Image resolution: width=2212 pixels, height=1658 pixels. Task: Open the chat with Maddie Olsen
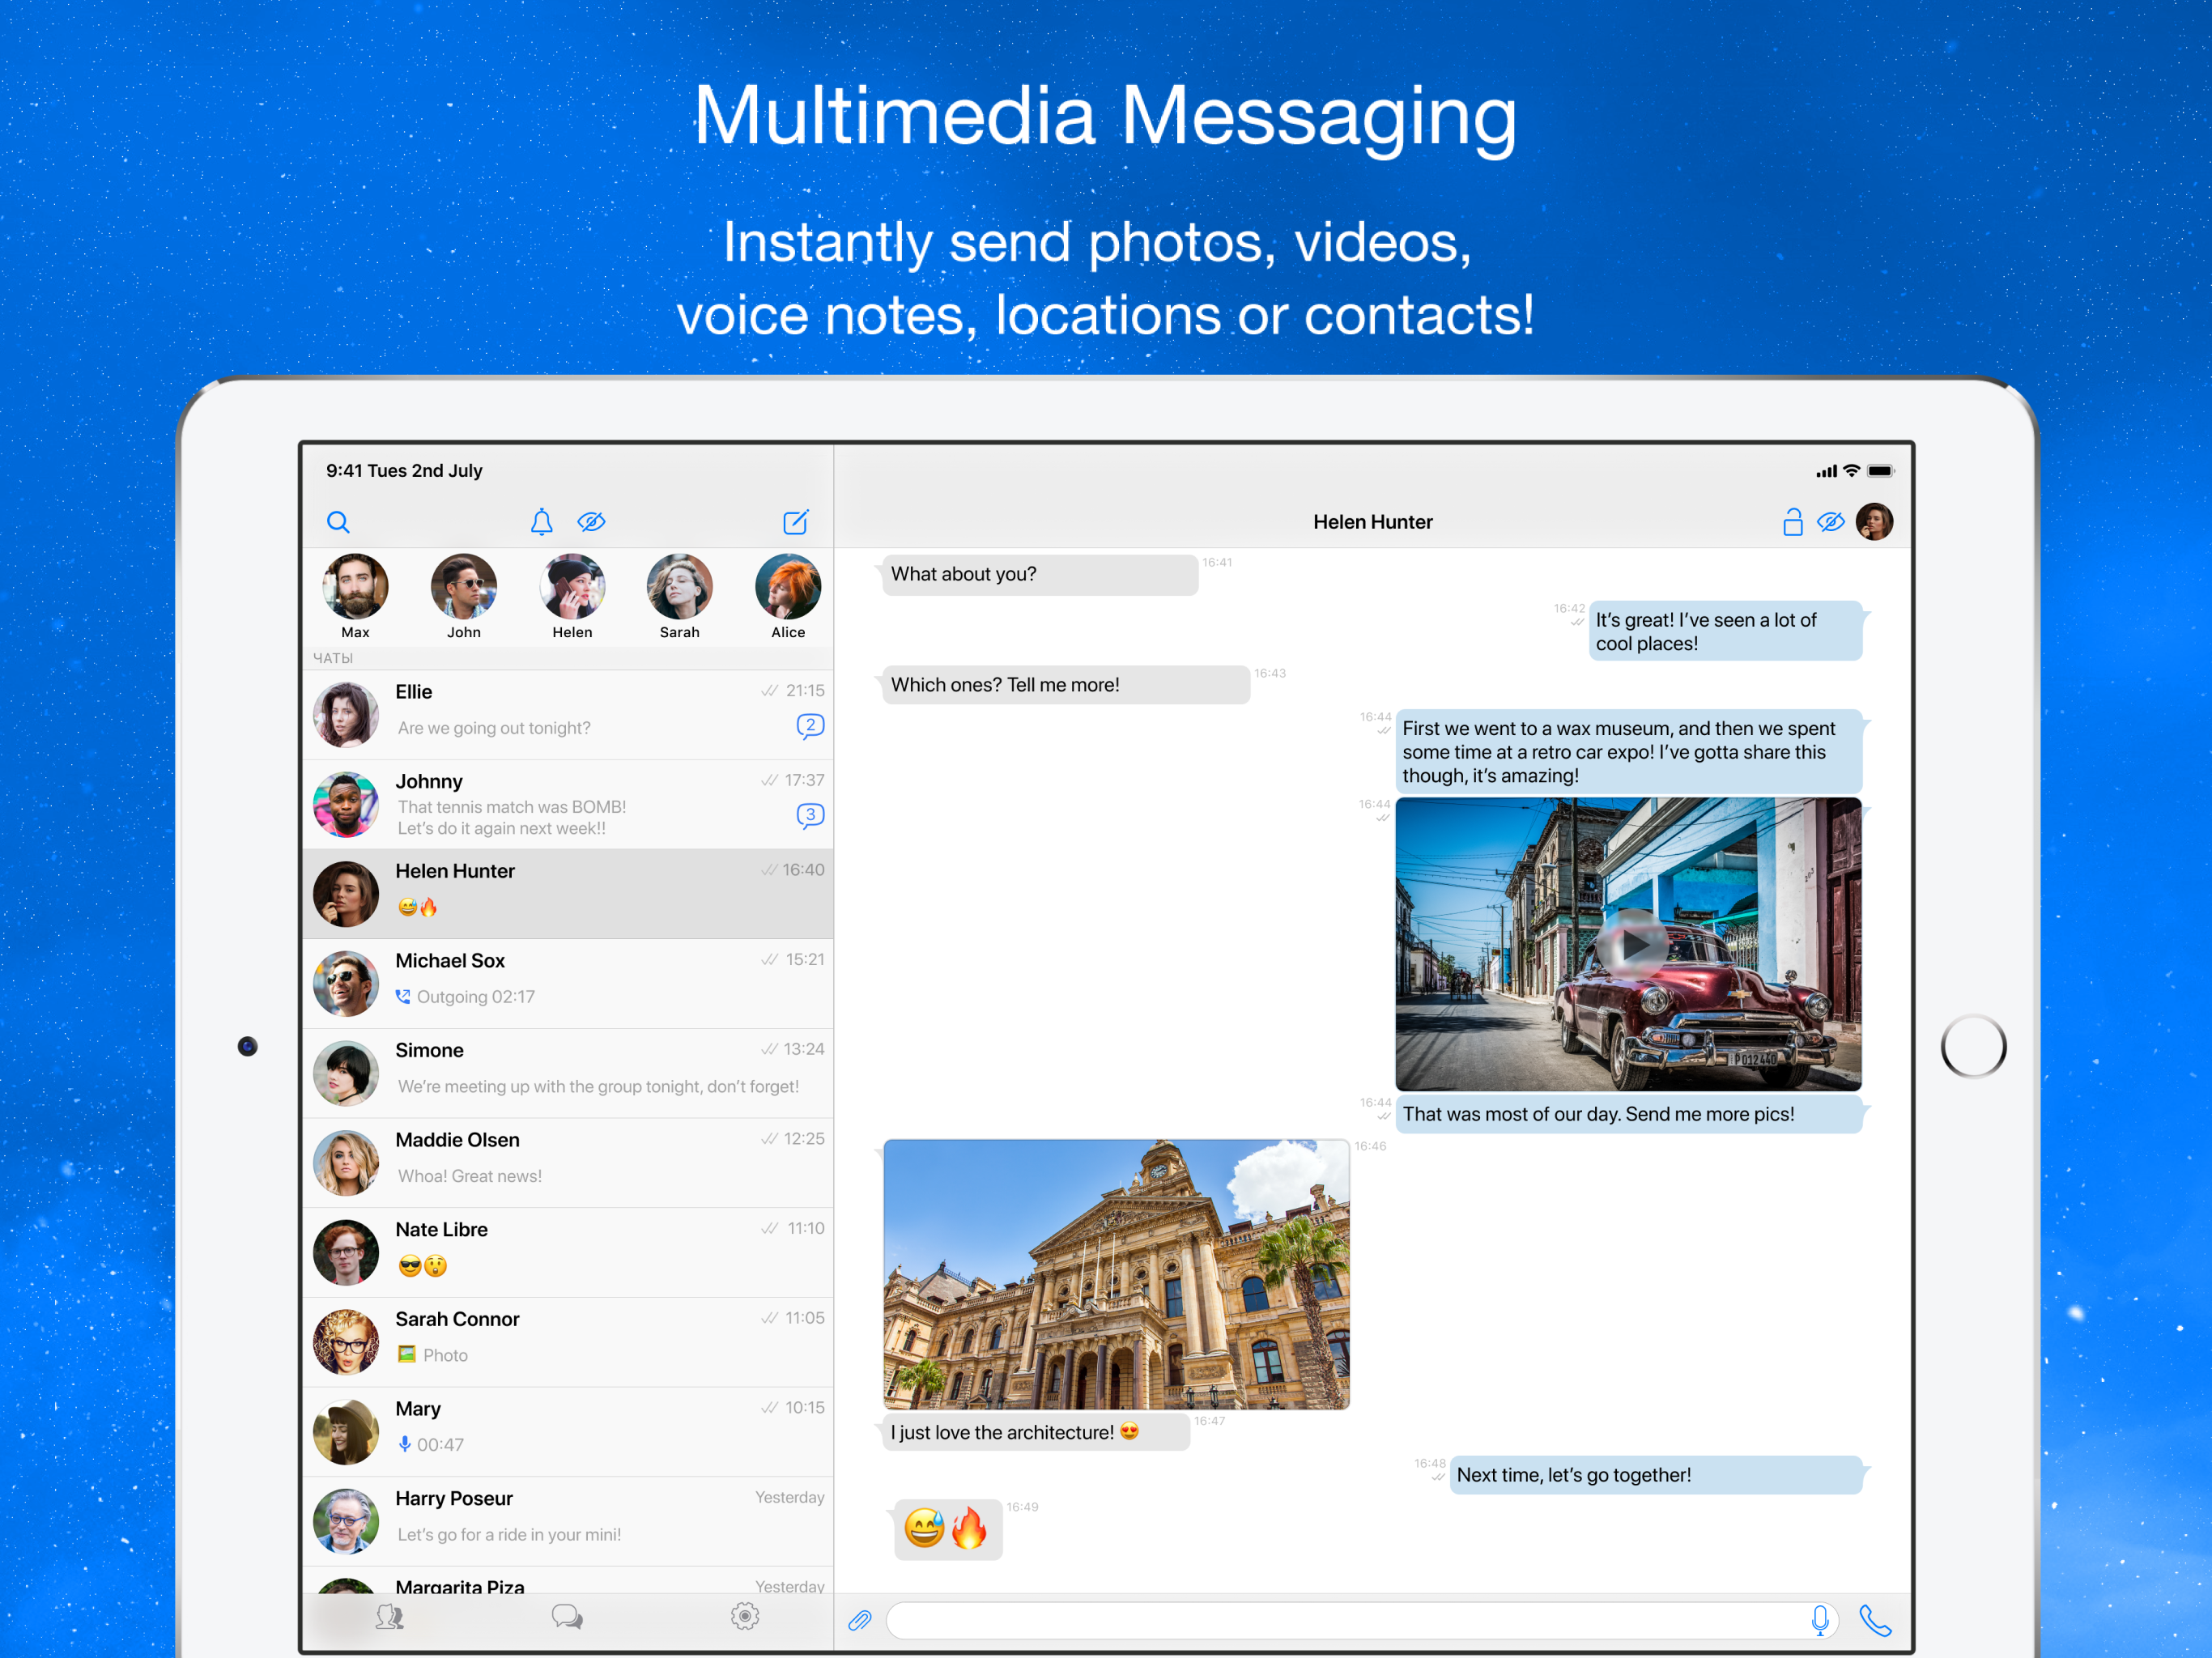568,1163
